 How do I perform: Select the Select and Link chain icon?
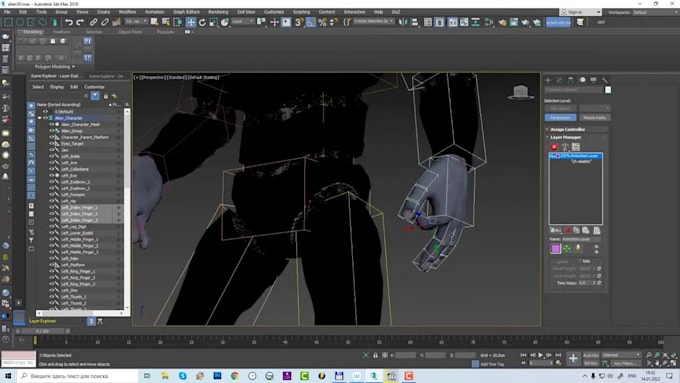tap(93, 22)
